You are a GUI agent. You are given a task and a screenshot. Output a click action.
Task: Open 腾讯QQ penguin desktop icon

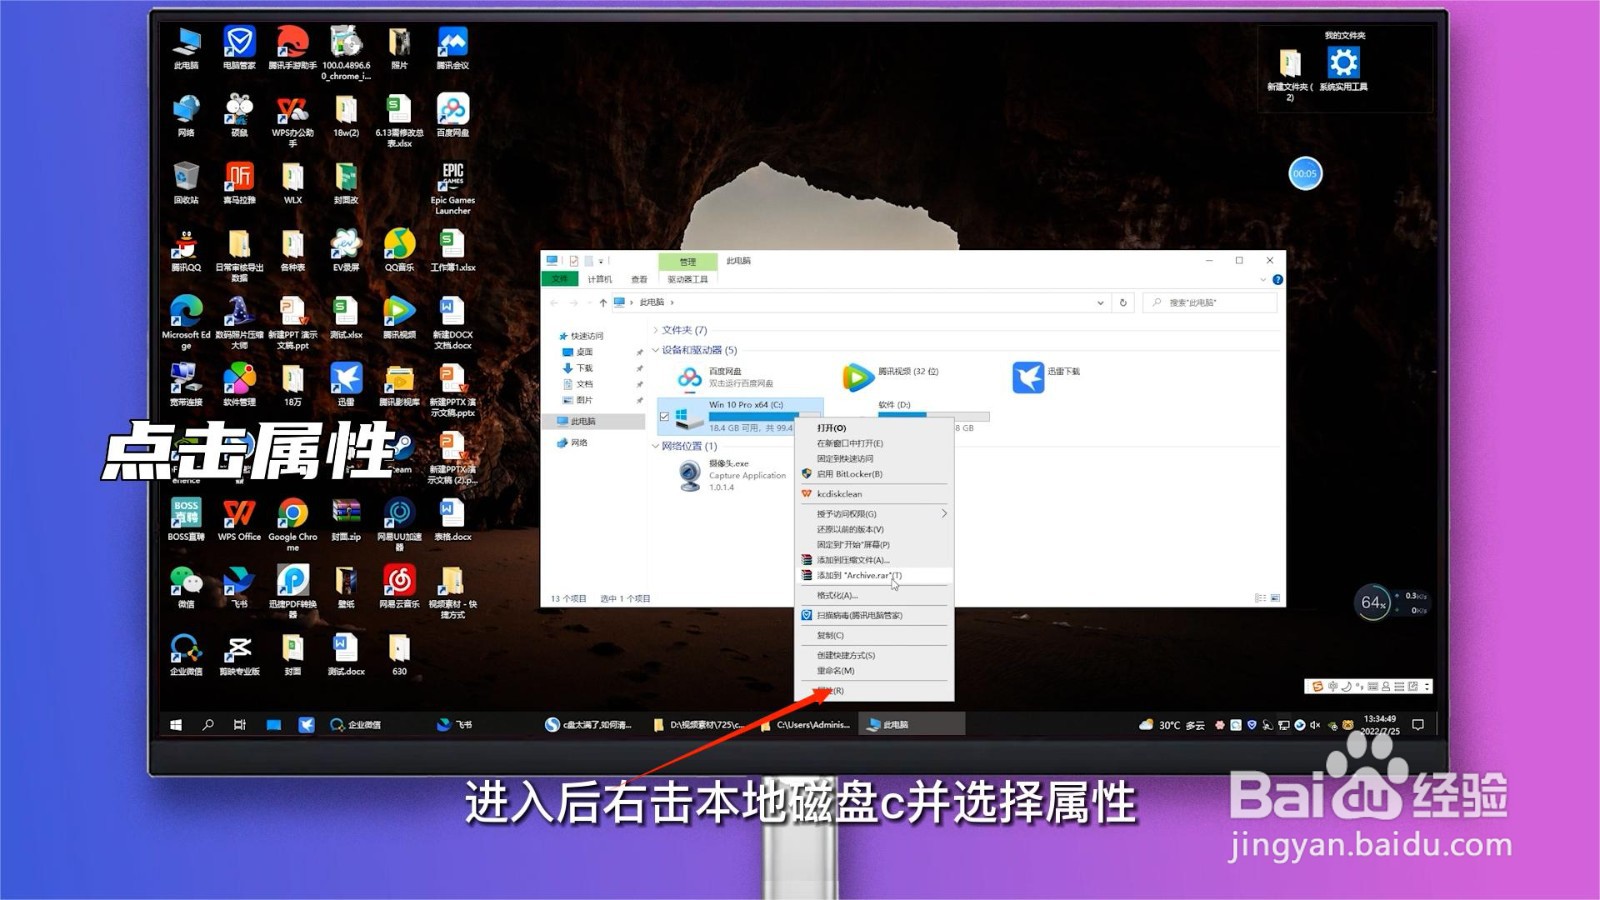tap(186, 250)
